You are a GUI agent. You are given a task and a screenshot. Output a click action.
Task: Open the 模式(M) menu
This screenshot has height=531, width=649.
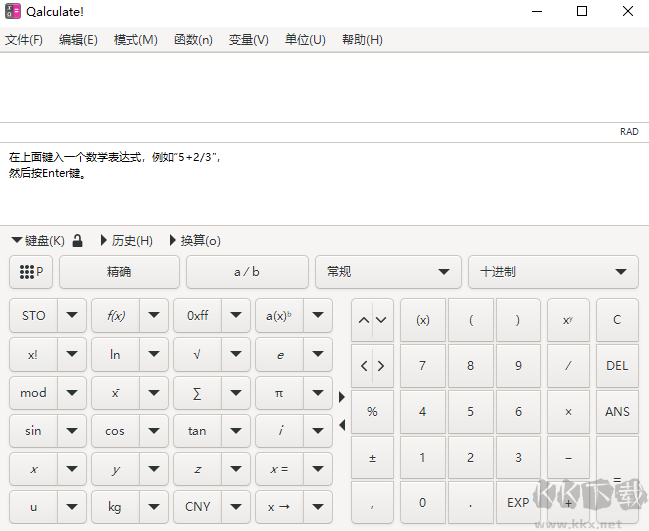135,40
